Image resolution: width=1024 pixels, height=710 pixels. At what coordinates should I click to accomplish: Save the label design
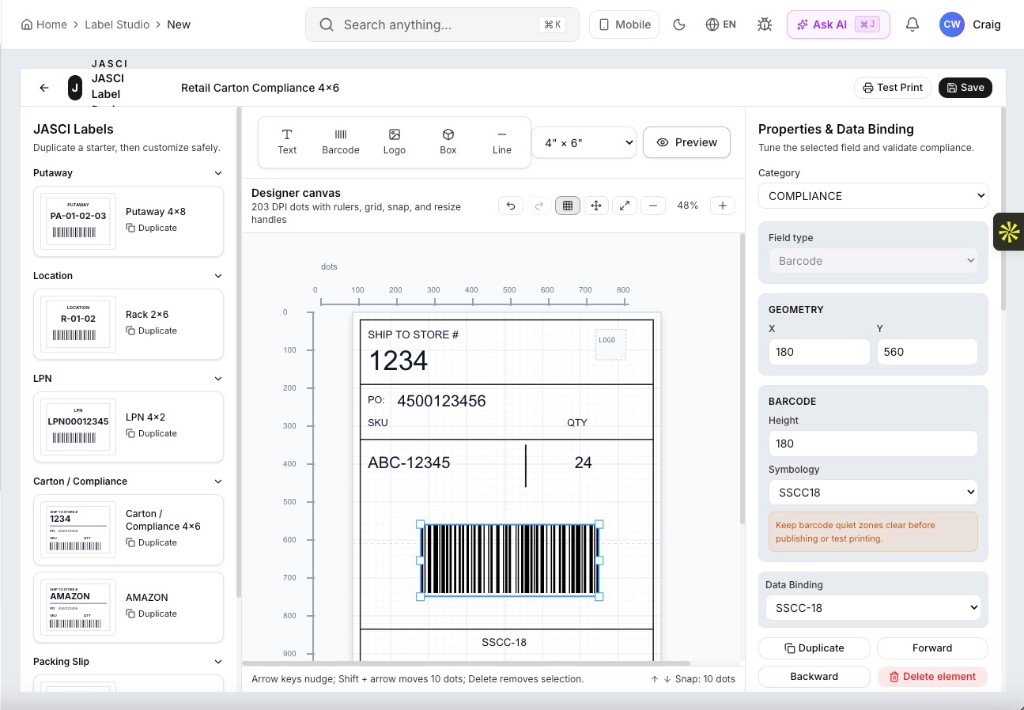coord(965,88)
